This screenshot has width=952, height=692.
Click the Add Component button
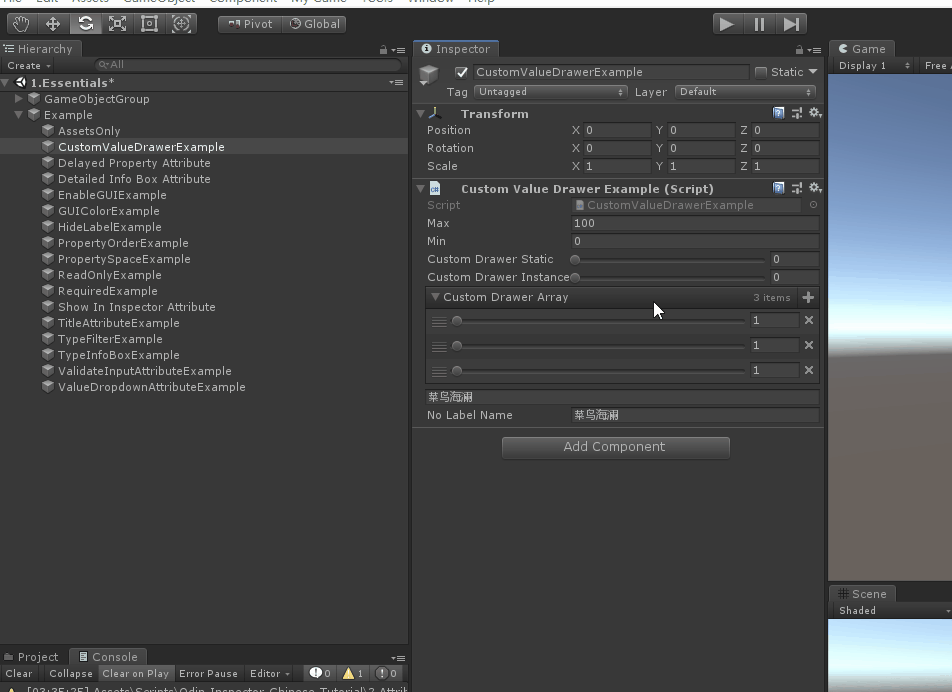(615, 447)
